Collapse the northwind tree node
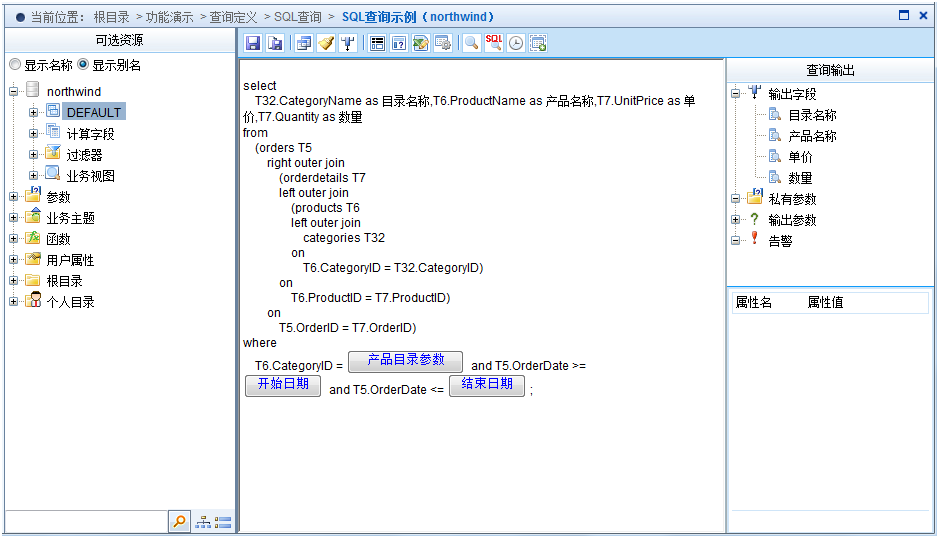 (13, 92)
